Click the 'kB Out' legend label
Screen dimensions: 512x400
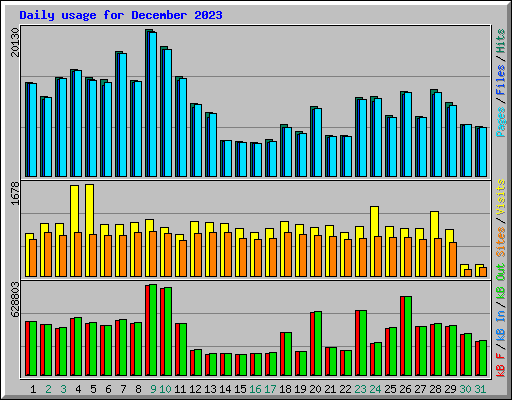[501, 283]
